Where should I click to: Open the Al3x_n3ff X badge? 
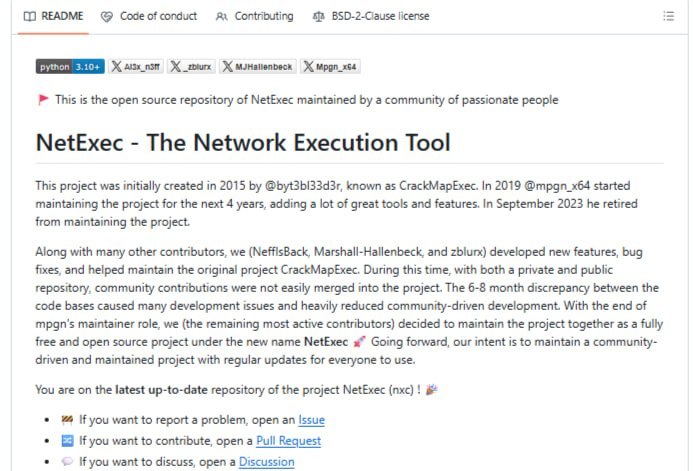click(x=136, y=67)
